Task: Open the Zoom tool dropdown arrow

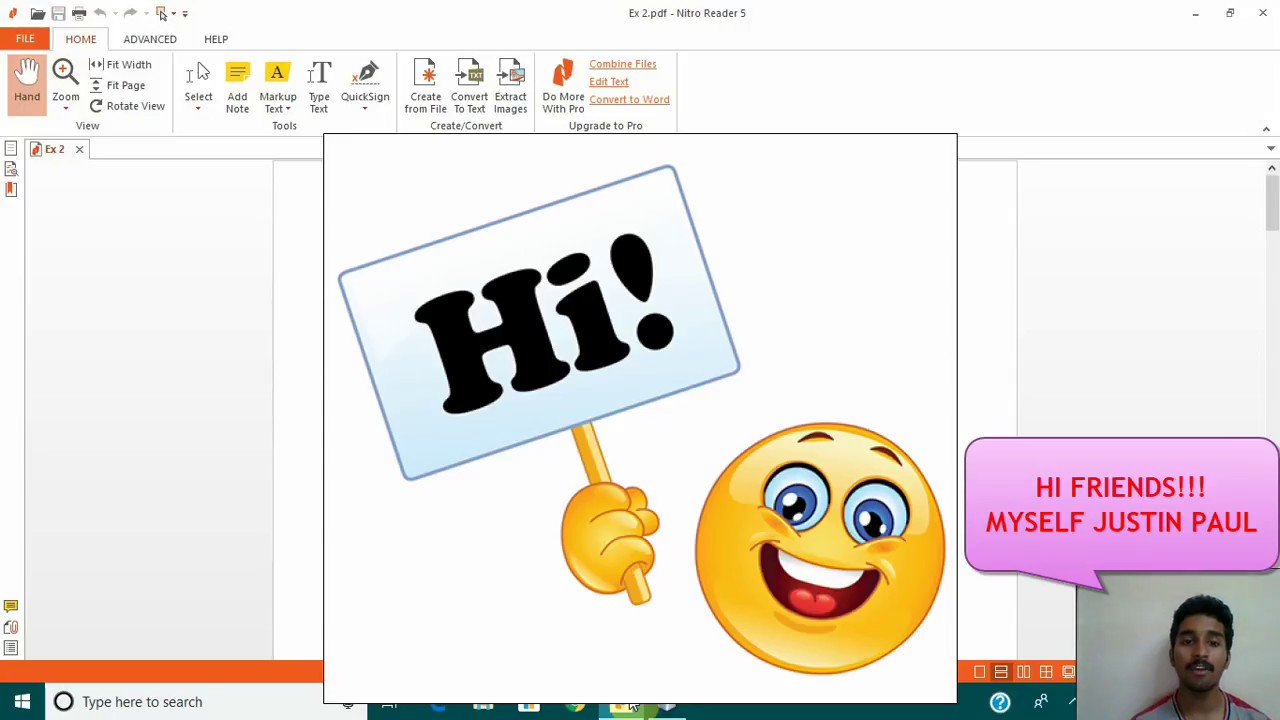Action: tap(65, 108)
